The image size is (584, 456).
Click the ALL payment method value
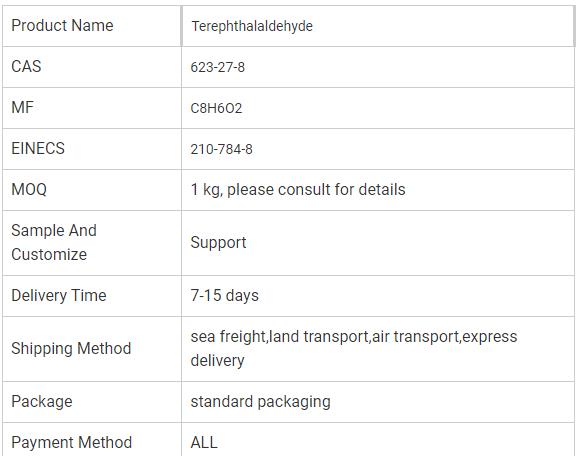pyautogui.click(x=204, y=443)
